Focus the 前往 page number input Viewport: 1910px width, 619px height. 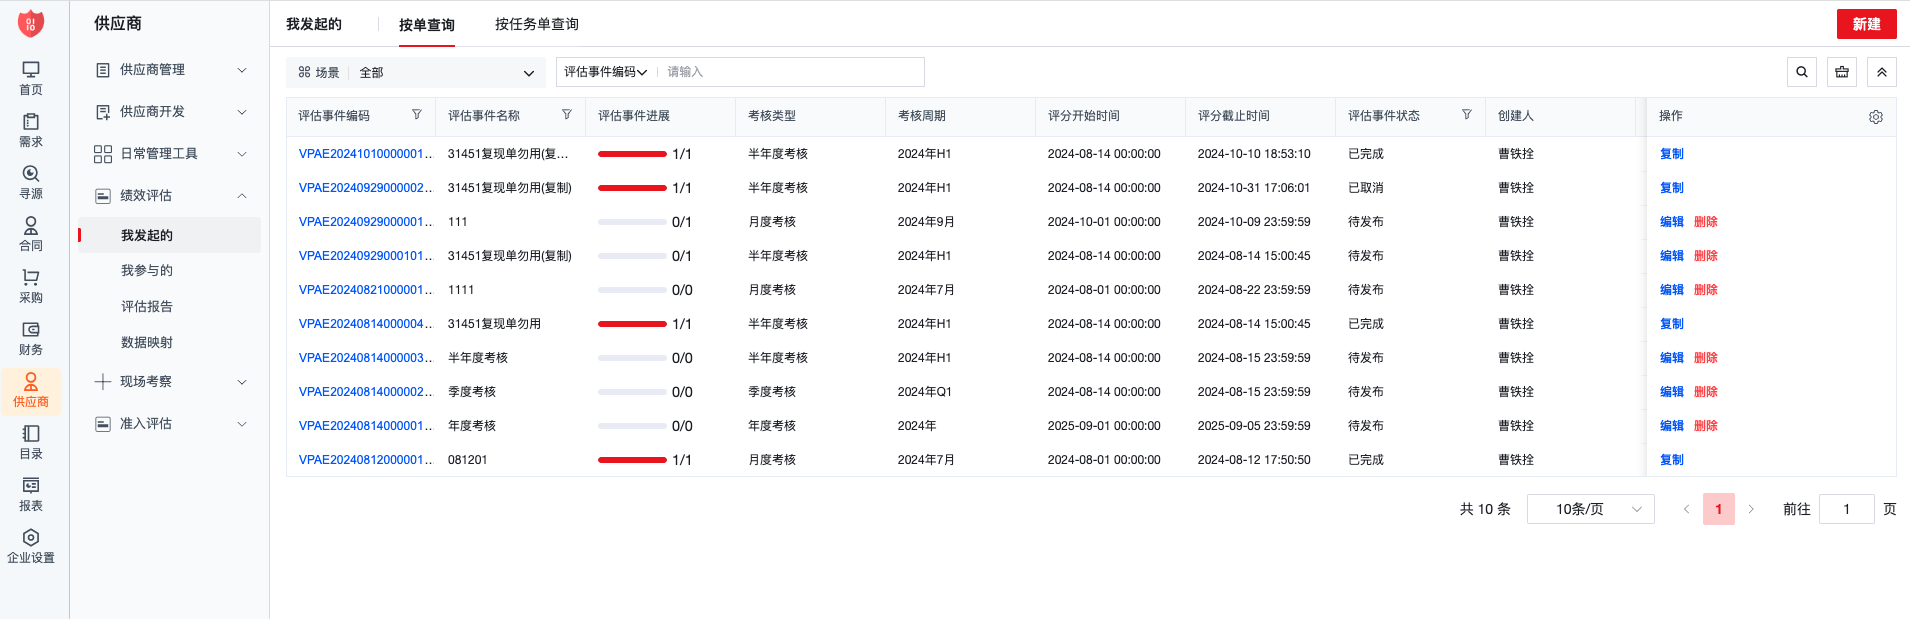1846,509
